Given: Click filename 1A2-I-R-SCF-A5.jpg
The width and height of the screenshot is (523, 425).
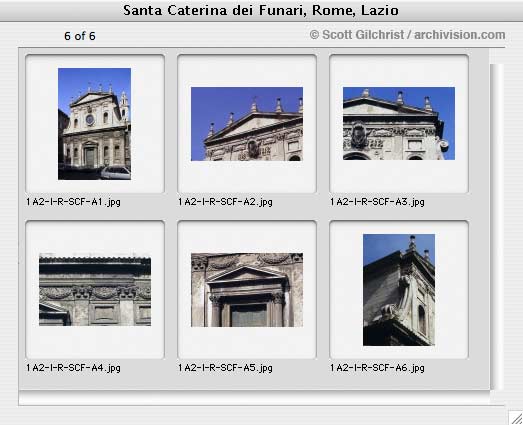Looking at the screenshot, I should click(225, 368).
